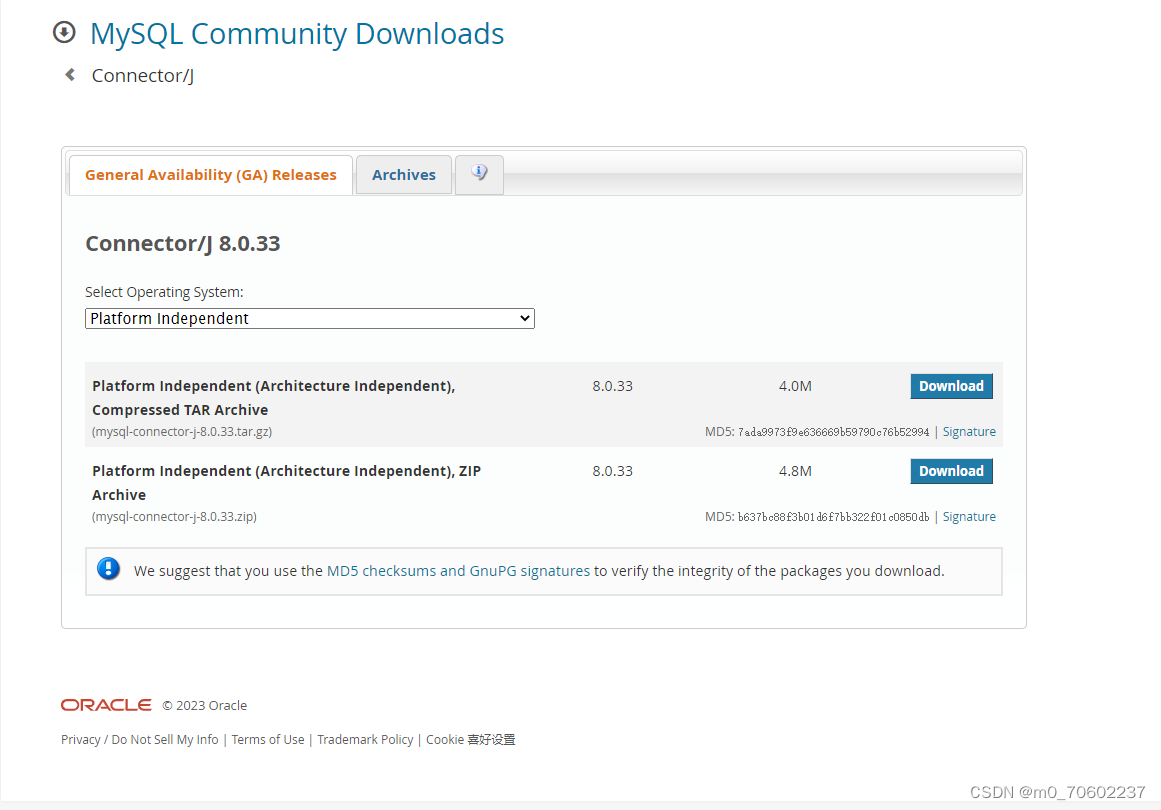The width and height of the screenshot is (1161, 810).
Task: Click ZIP Archive package title
Action: (x=287, y=483)
